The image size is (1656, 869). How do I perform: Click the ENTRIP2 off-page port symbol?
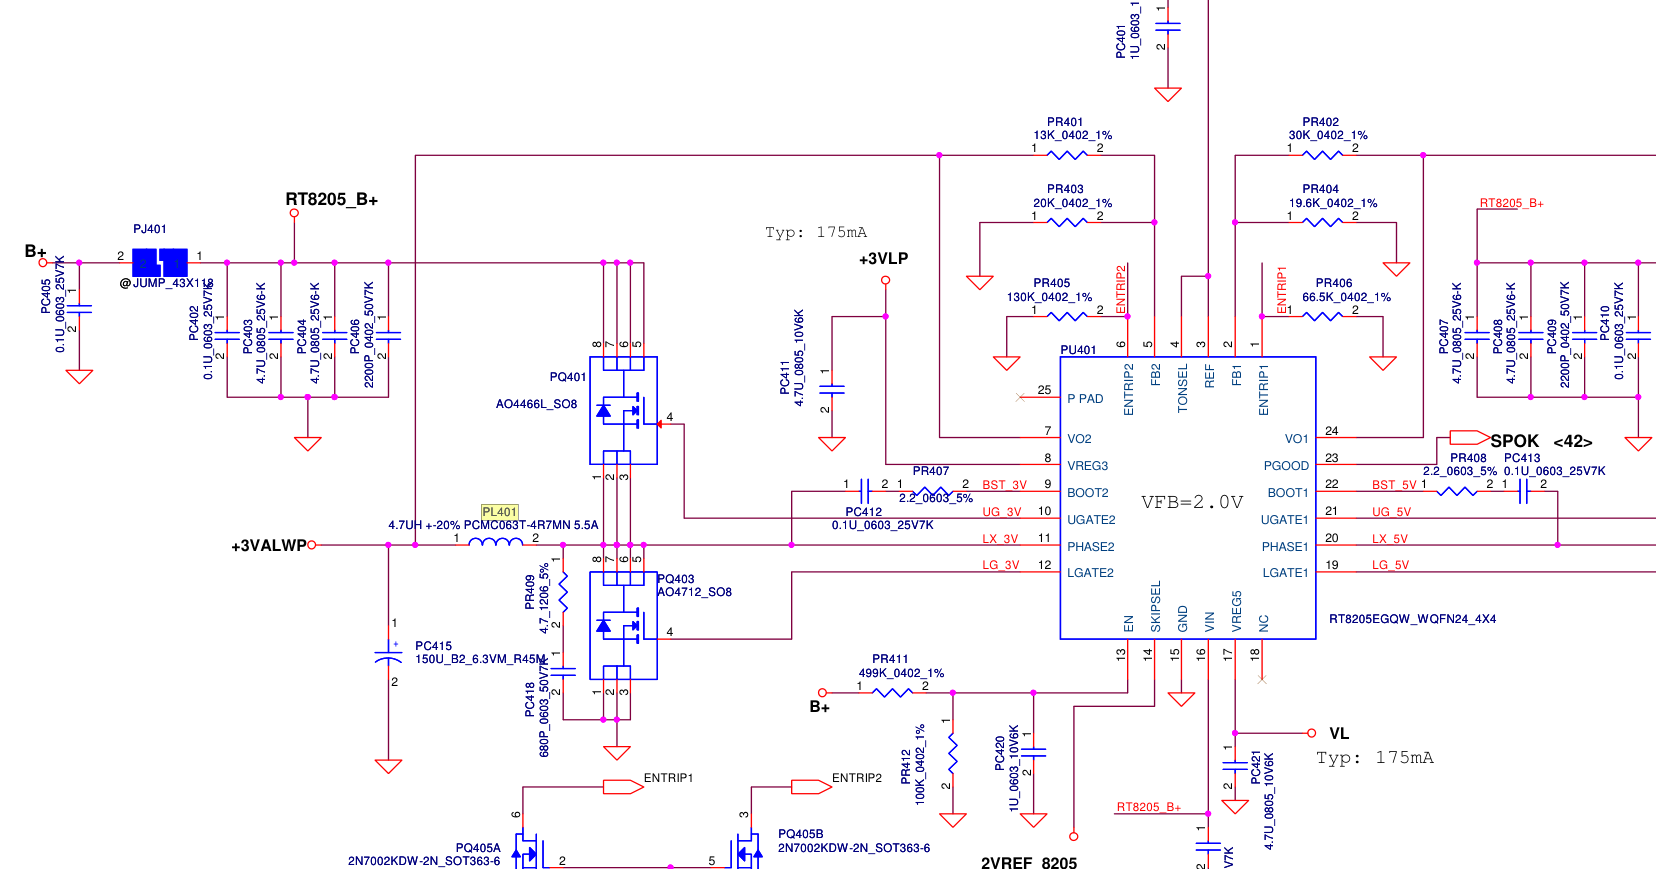[811, 787]
